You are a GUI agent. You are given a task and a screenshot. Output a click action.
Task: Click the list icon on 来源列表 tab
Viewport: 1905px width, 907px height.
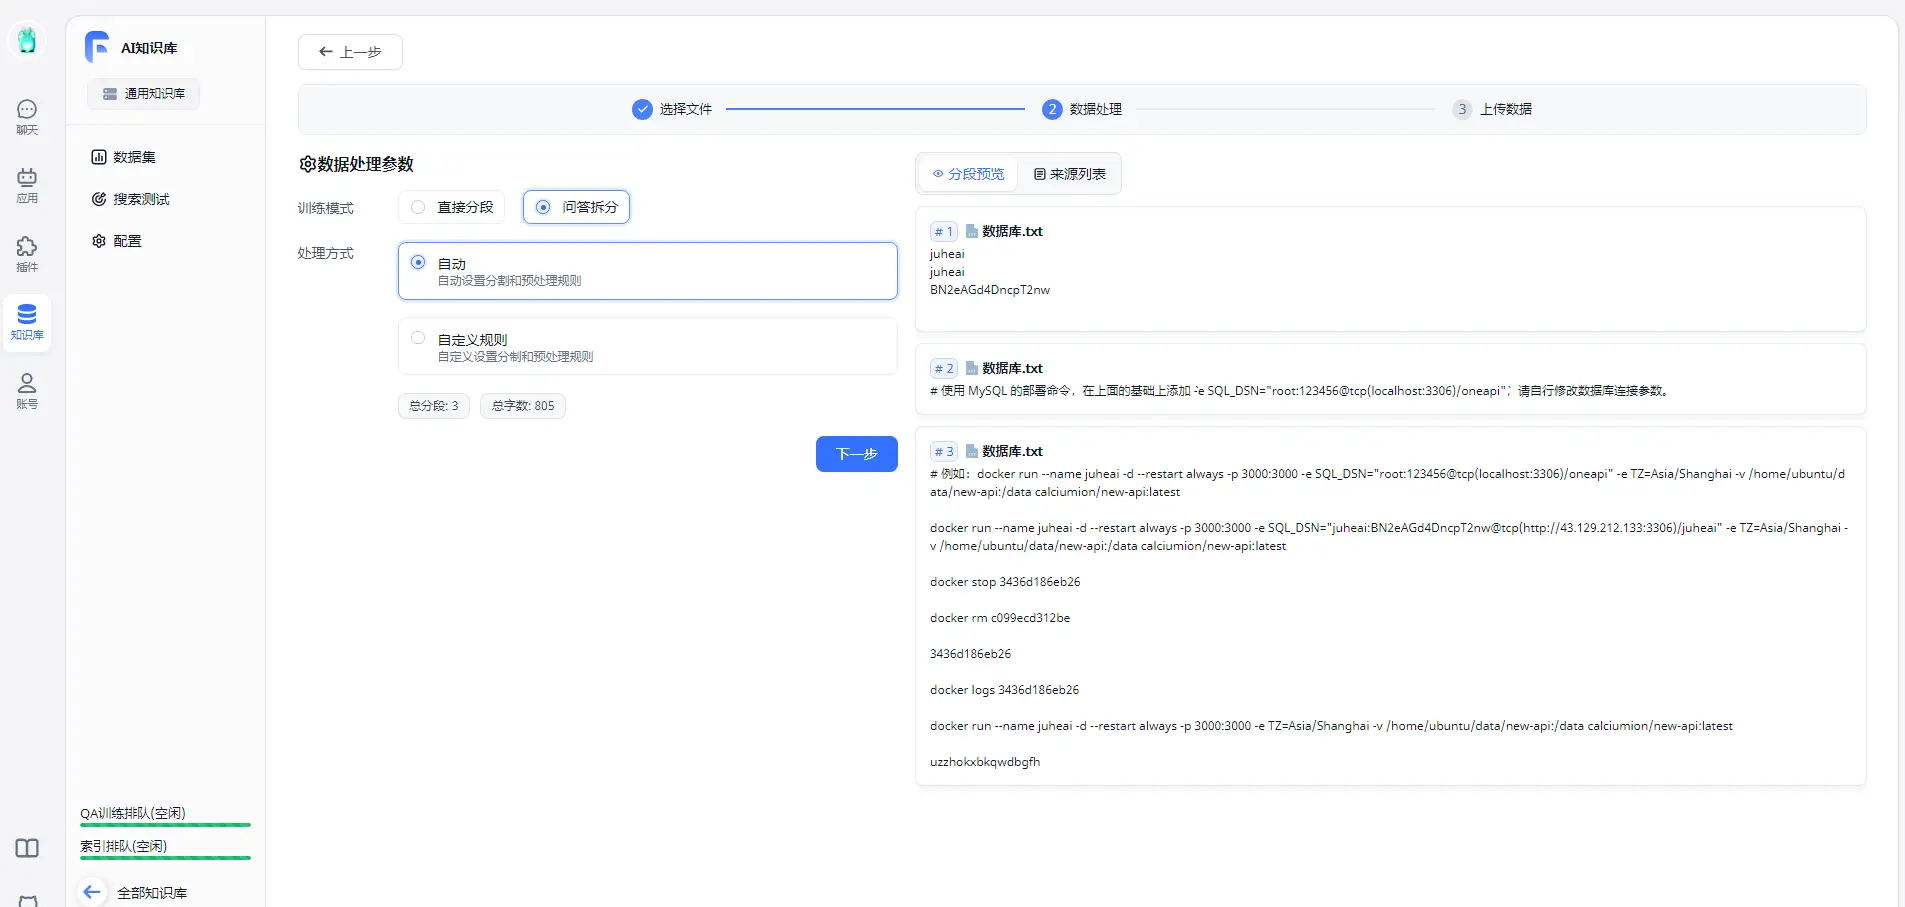click(1040, 174)
